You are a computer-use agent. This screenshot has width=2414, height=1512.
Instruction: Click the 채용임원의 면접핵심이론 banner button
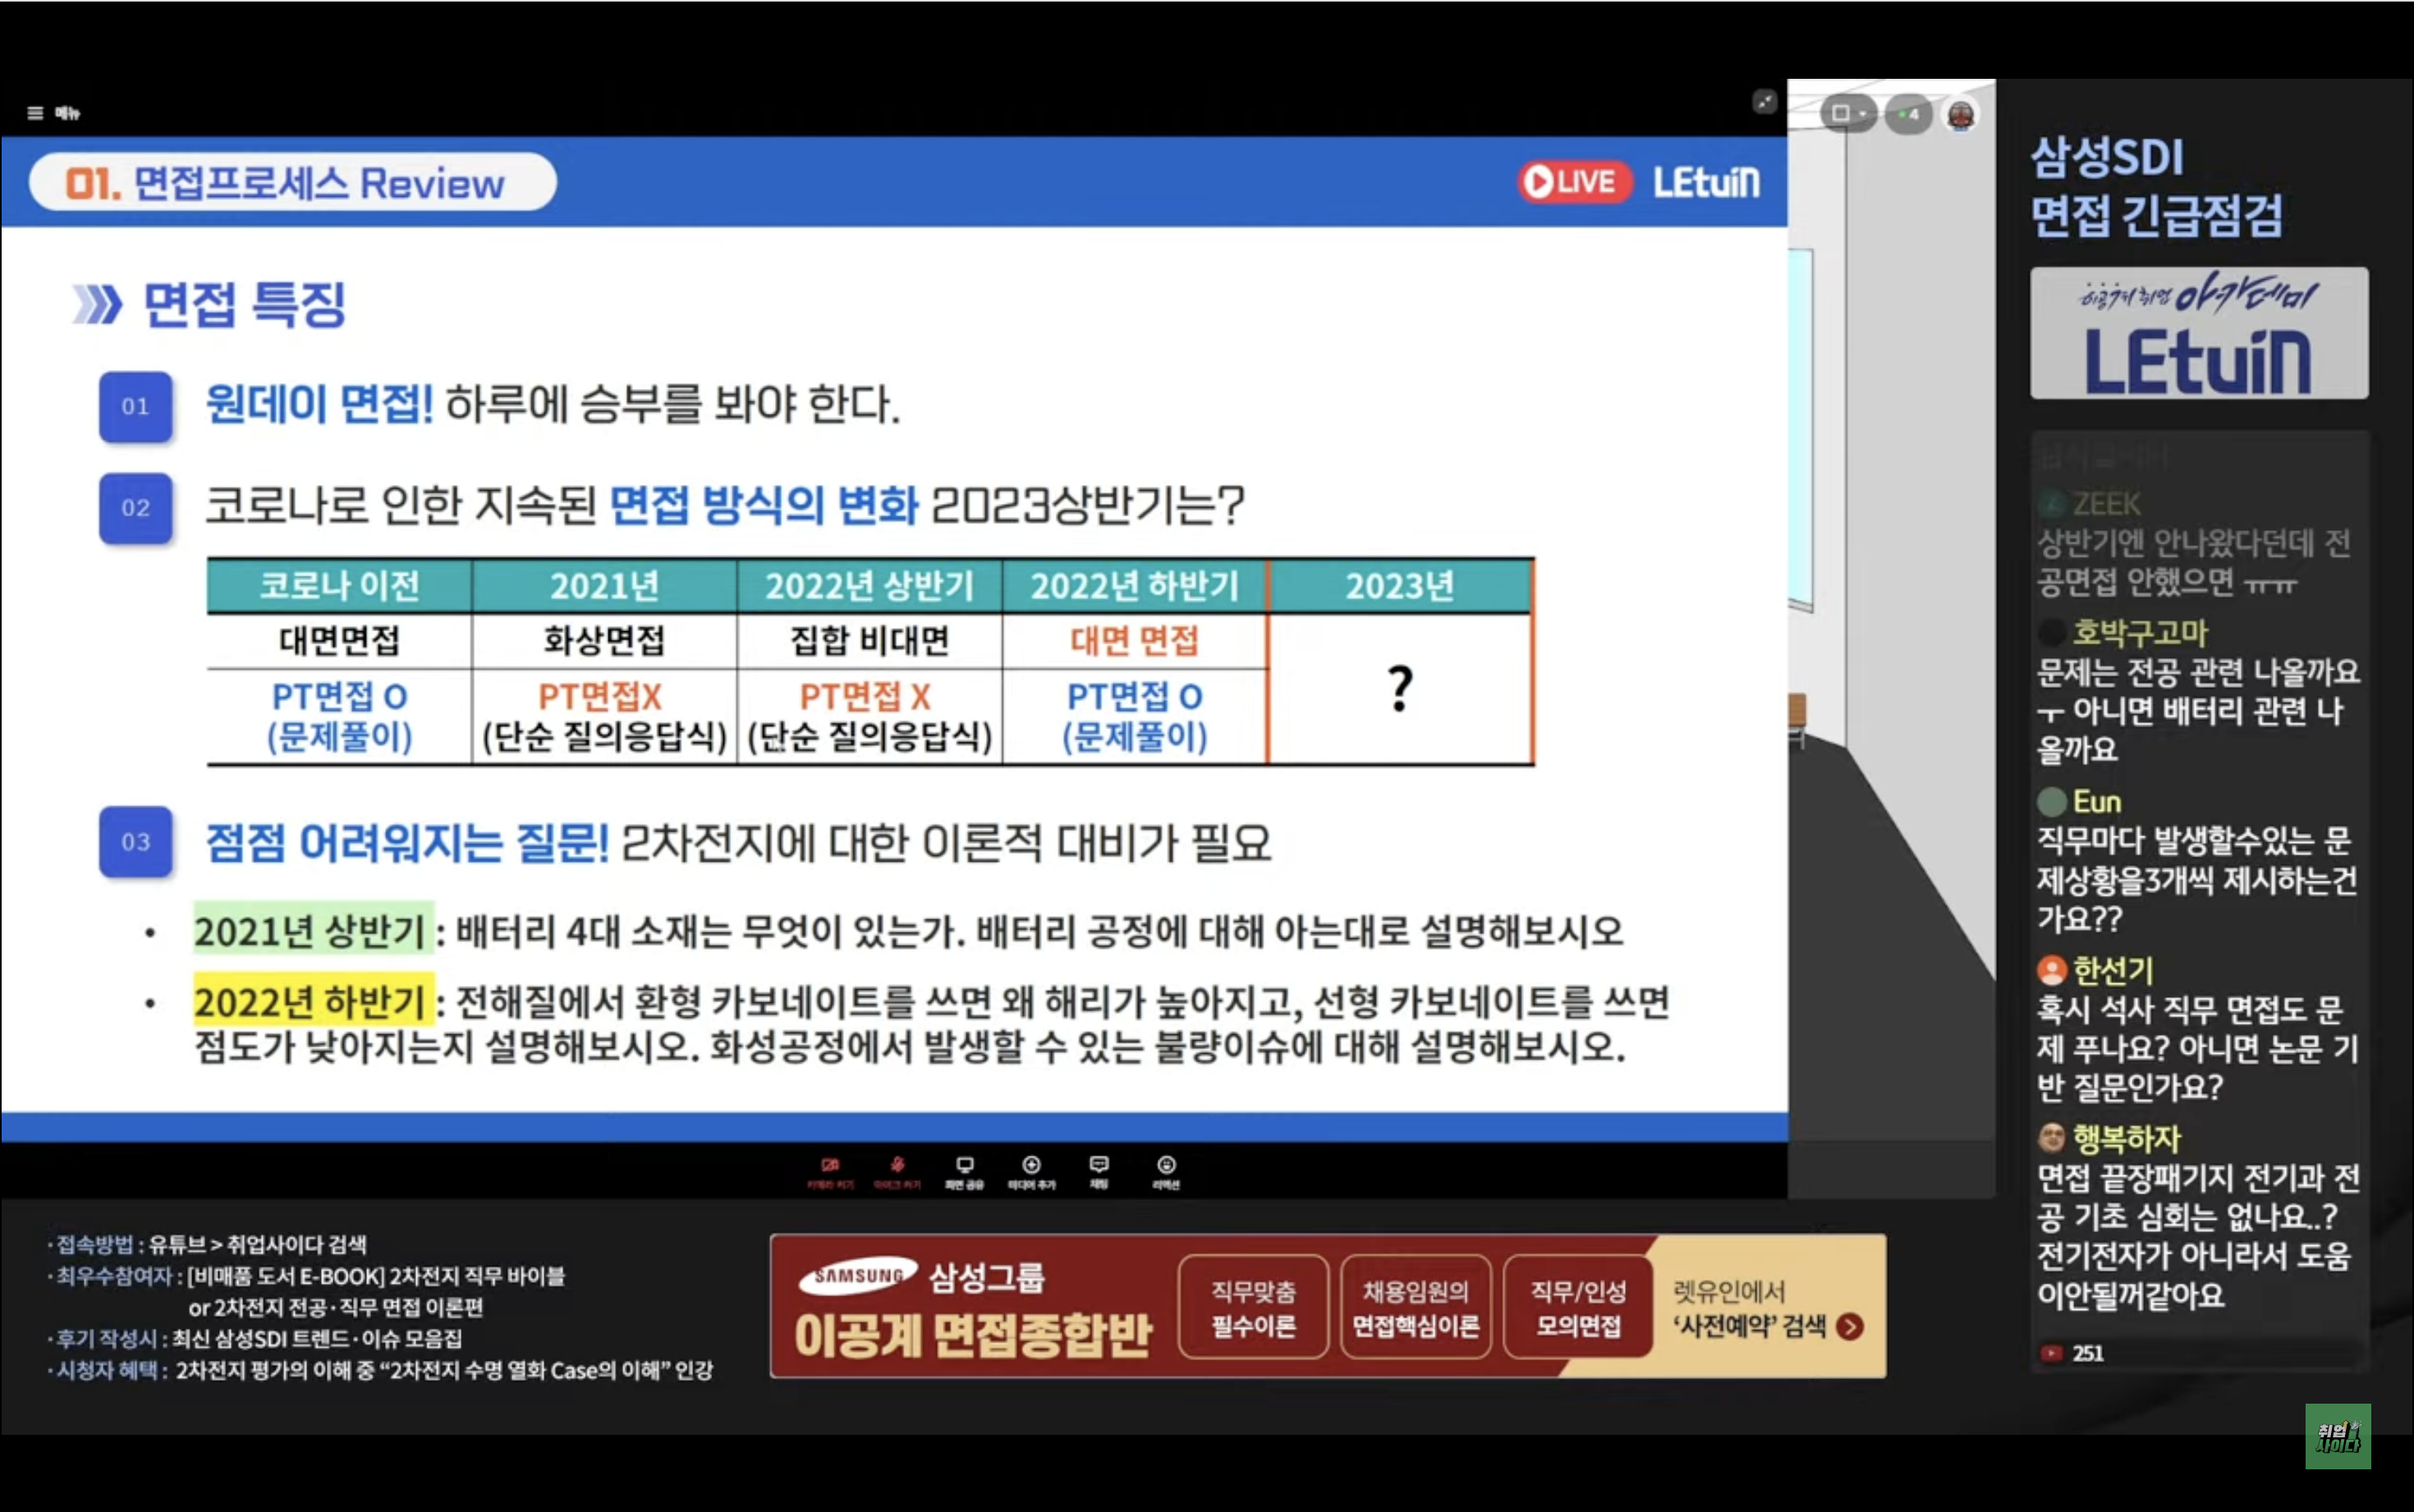1415,1307
